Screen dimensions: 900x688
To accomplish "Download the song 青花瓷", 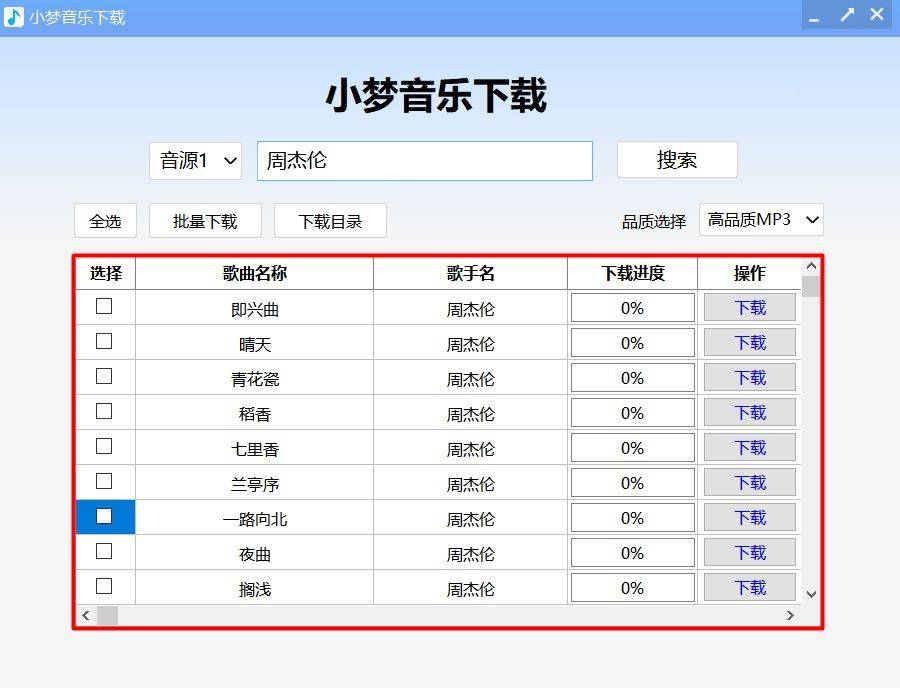I will pyautogui.click(x=749, y=377).
